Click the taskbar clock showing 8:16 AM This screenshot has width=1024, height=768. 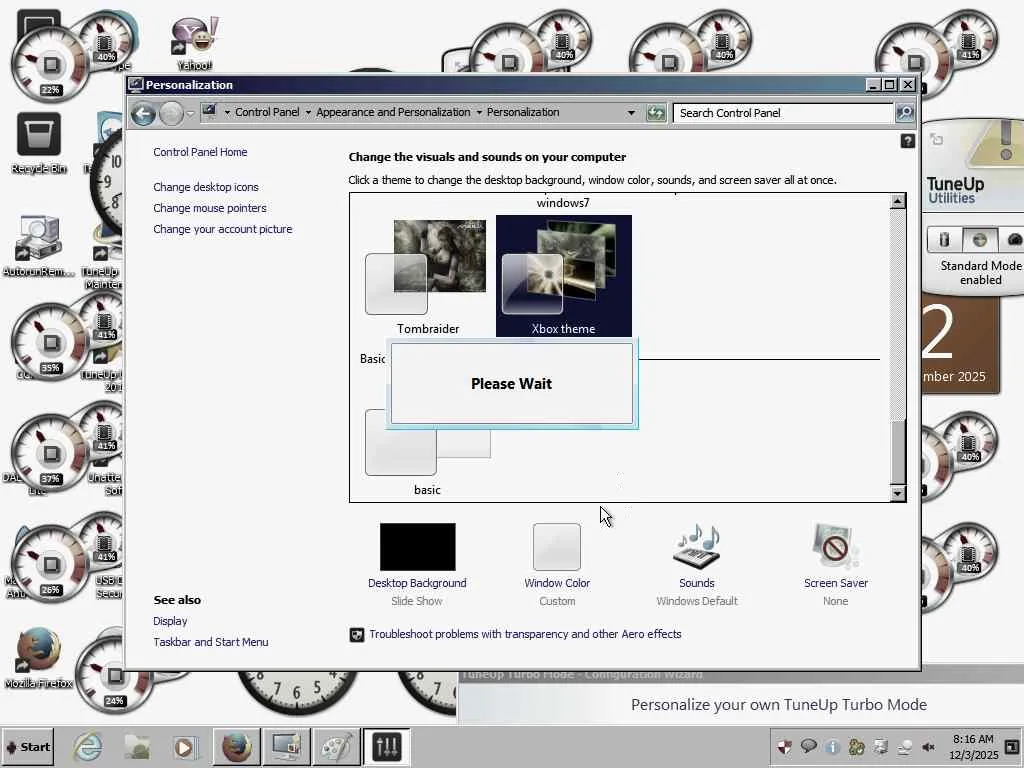973,747
